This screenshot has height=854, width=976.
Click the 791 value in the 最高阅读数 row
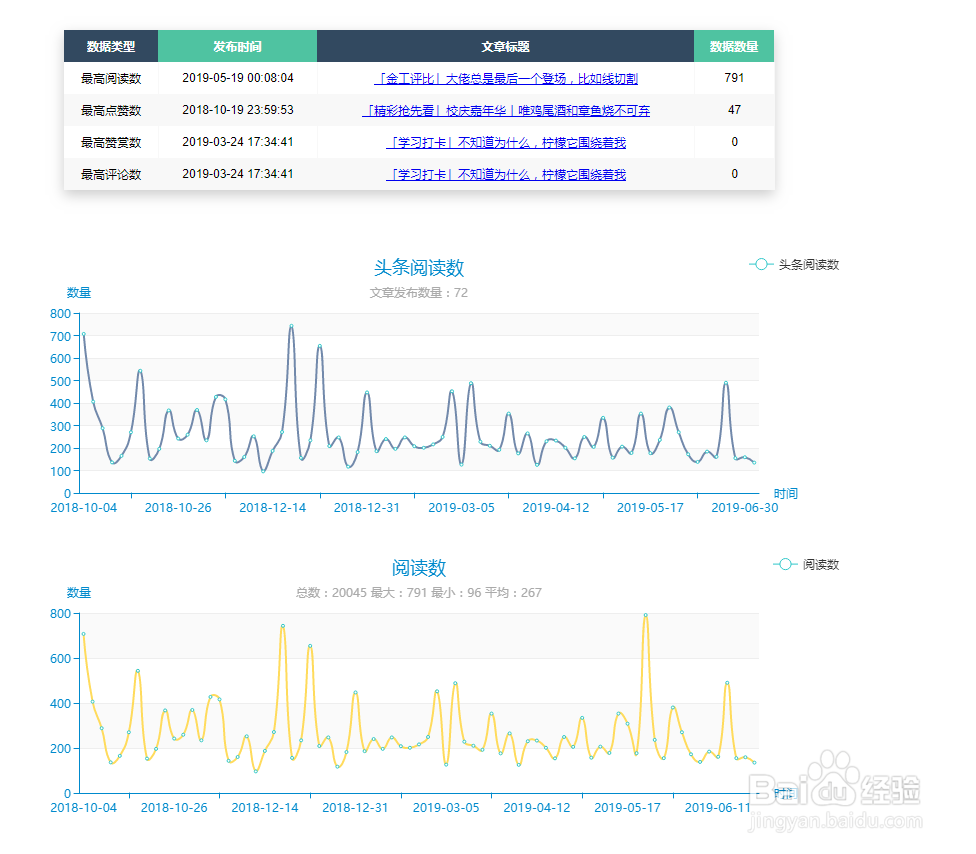tap(734, 78)
